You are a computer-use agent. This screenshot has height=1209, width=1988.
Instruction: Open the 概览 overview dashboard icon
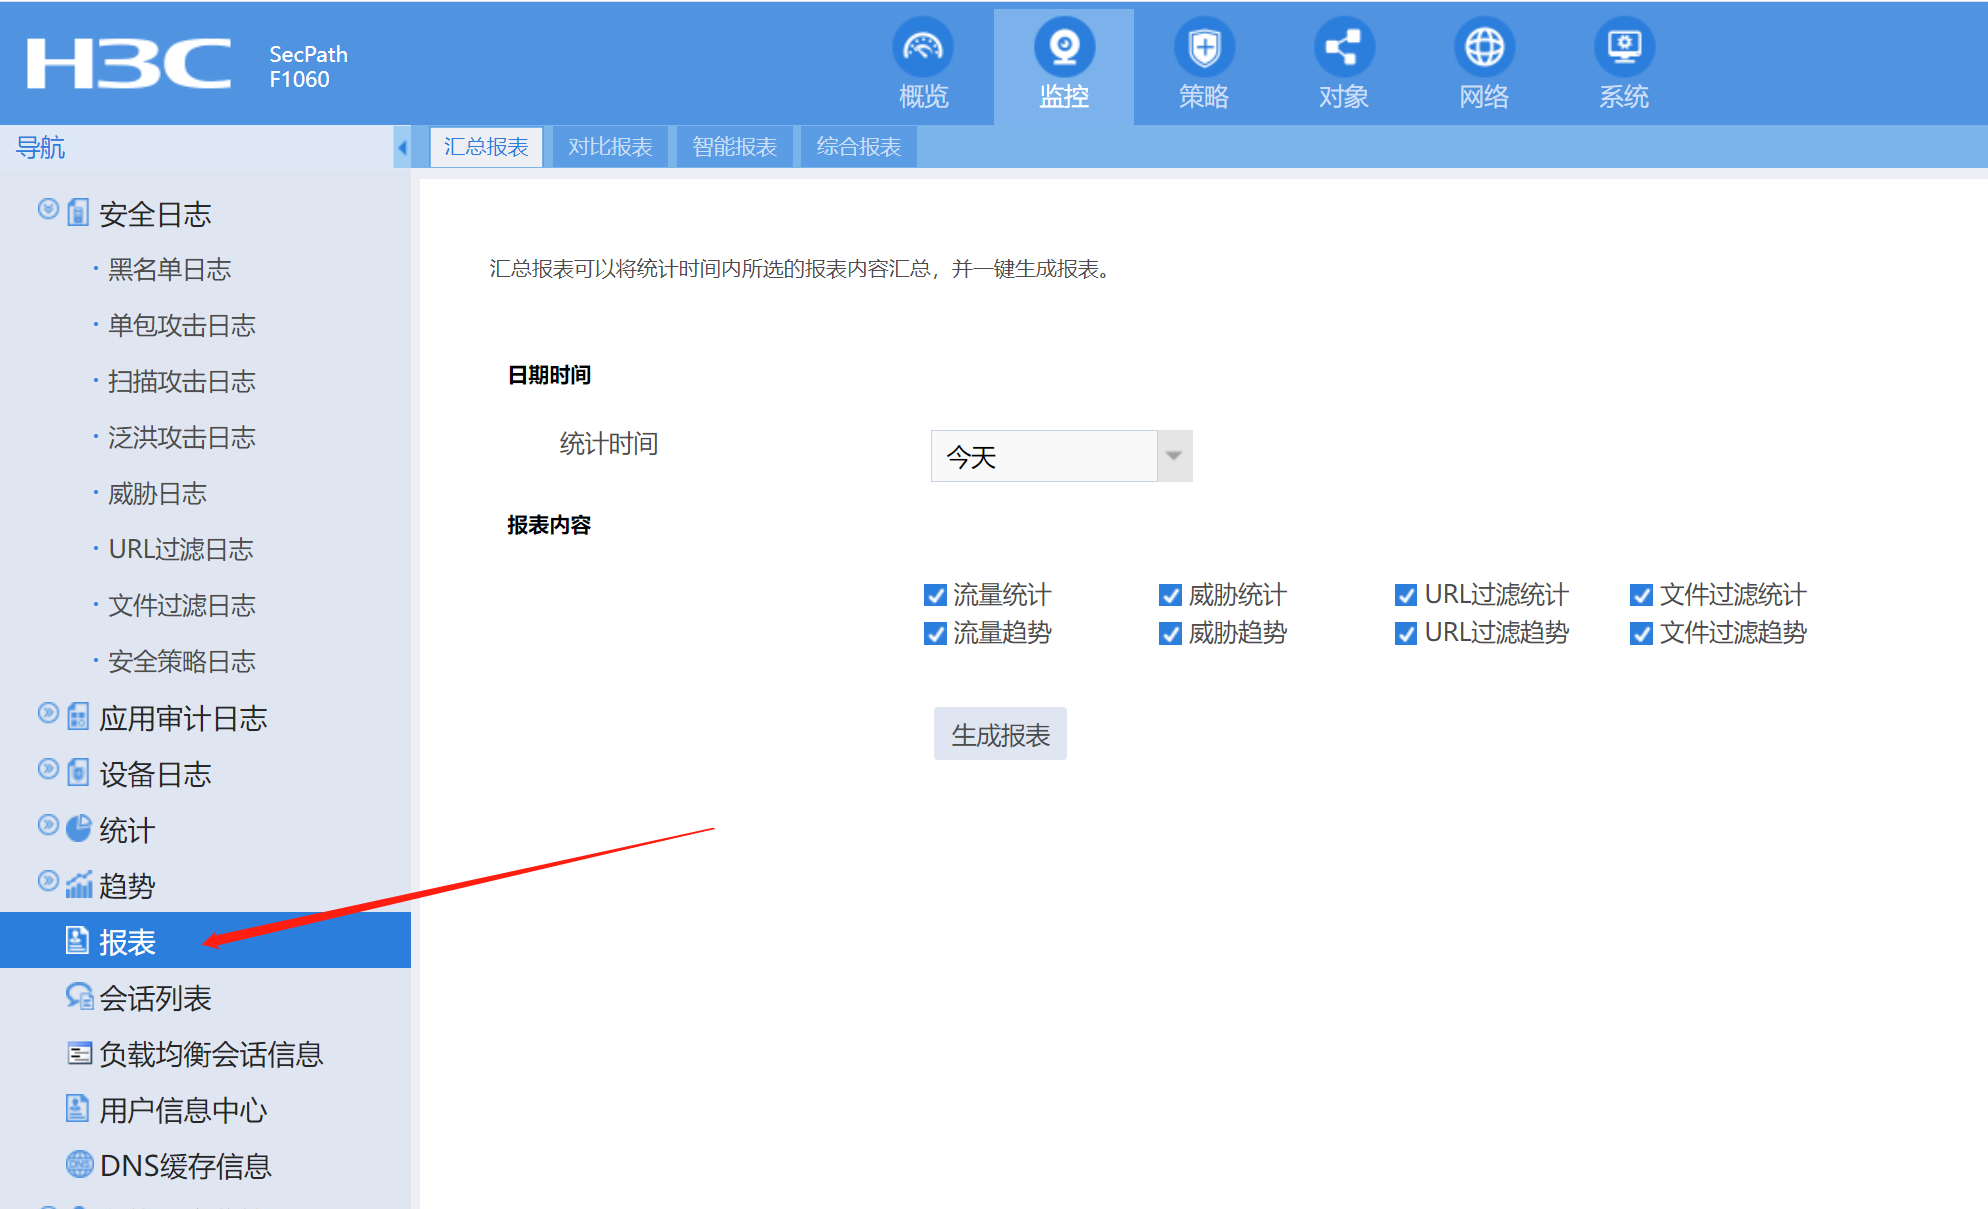[x=922, y=47]
